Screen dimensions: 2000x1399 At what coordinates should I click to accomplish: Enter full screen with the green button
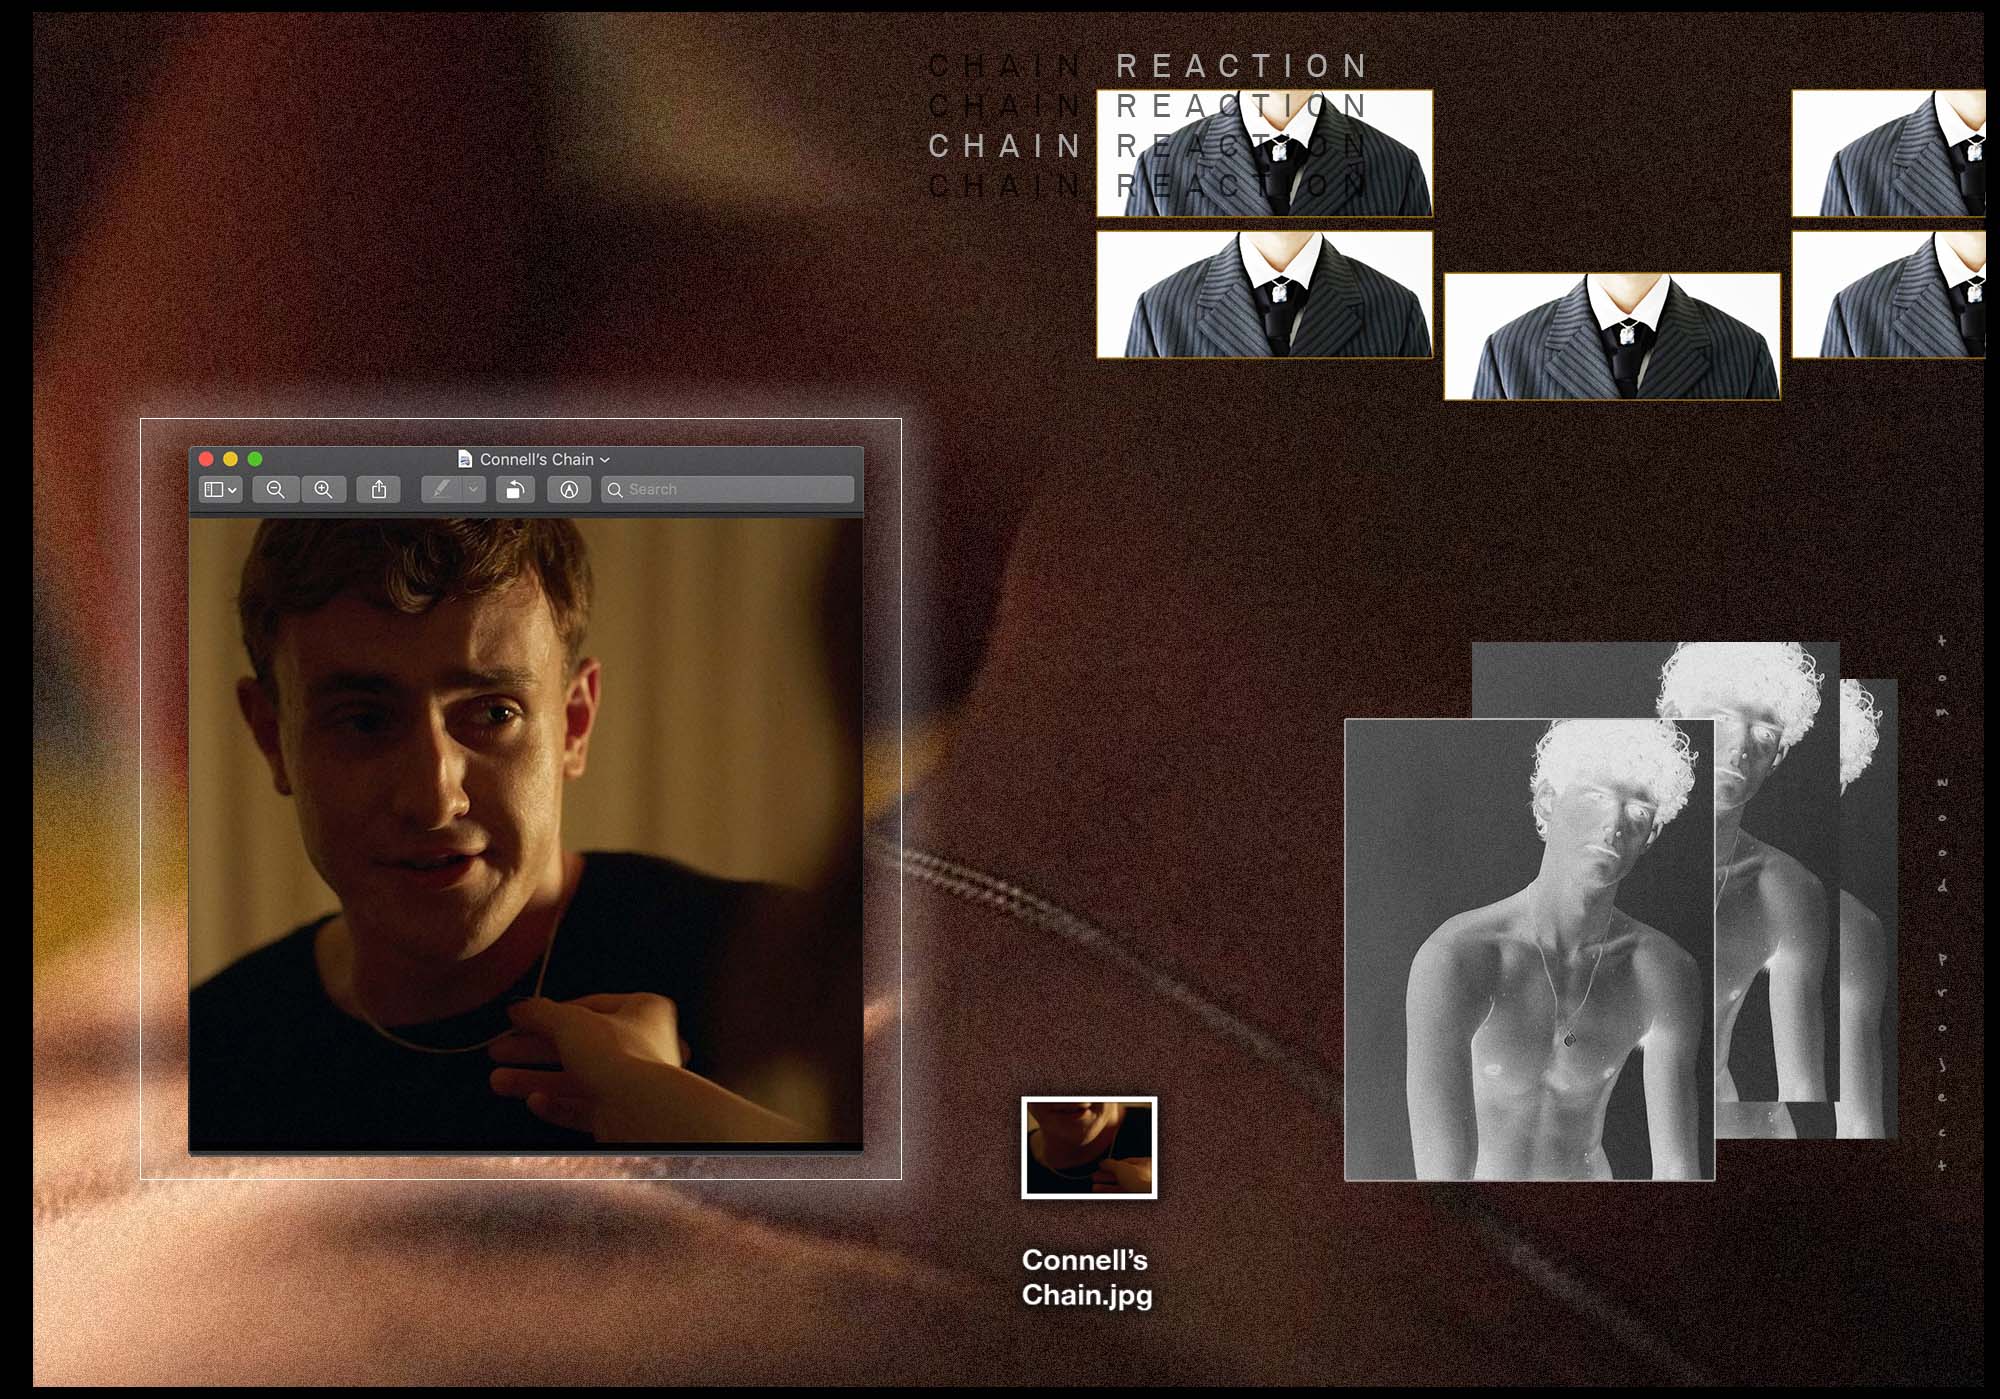tap(255, 459)
